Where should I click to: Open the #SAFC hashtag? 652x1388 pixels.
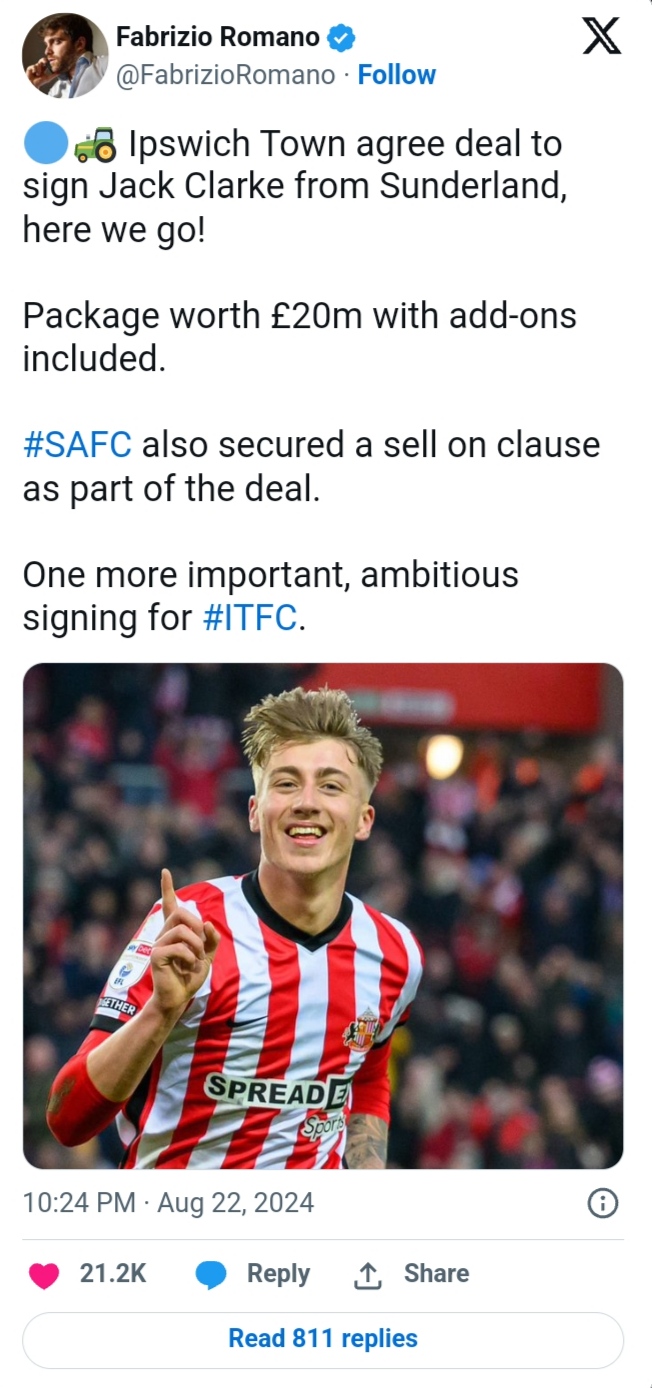point(77,445)
